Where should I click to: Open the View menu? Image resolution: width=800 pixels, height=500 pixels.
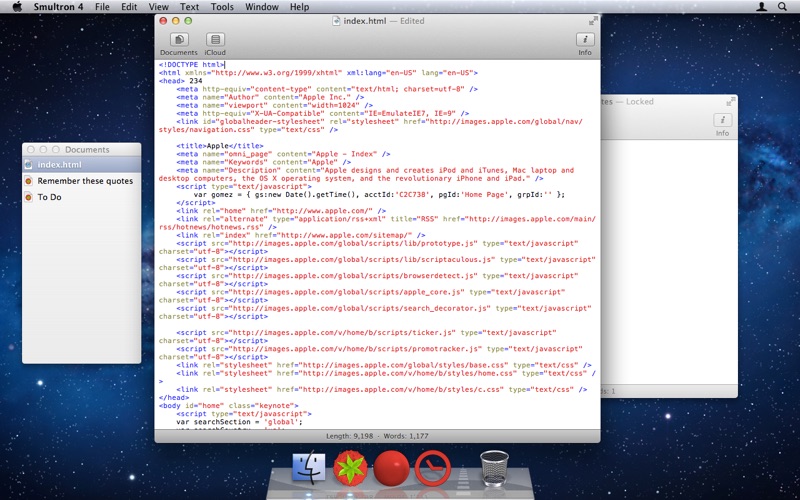tap(159, 7)
